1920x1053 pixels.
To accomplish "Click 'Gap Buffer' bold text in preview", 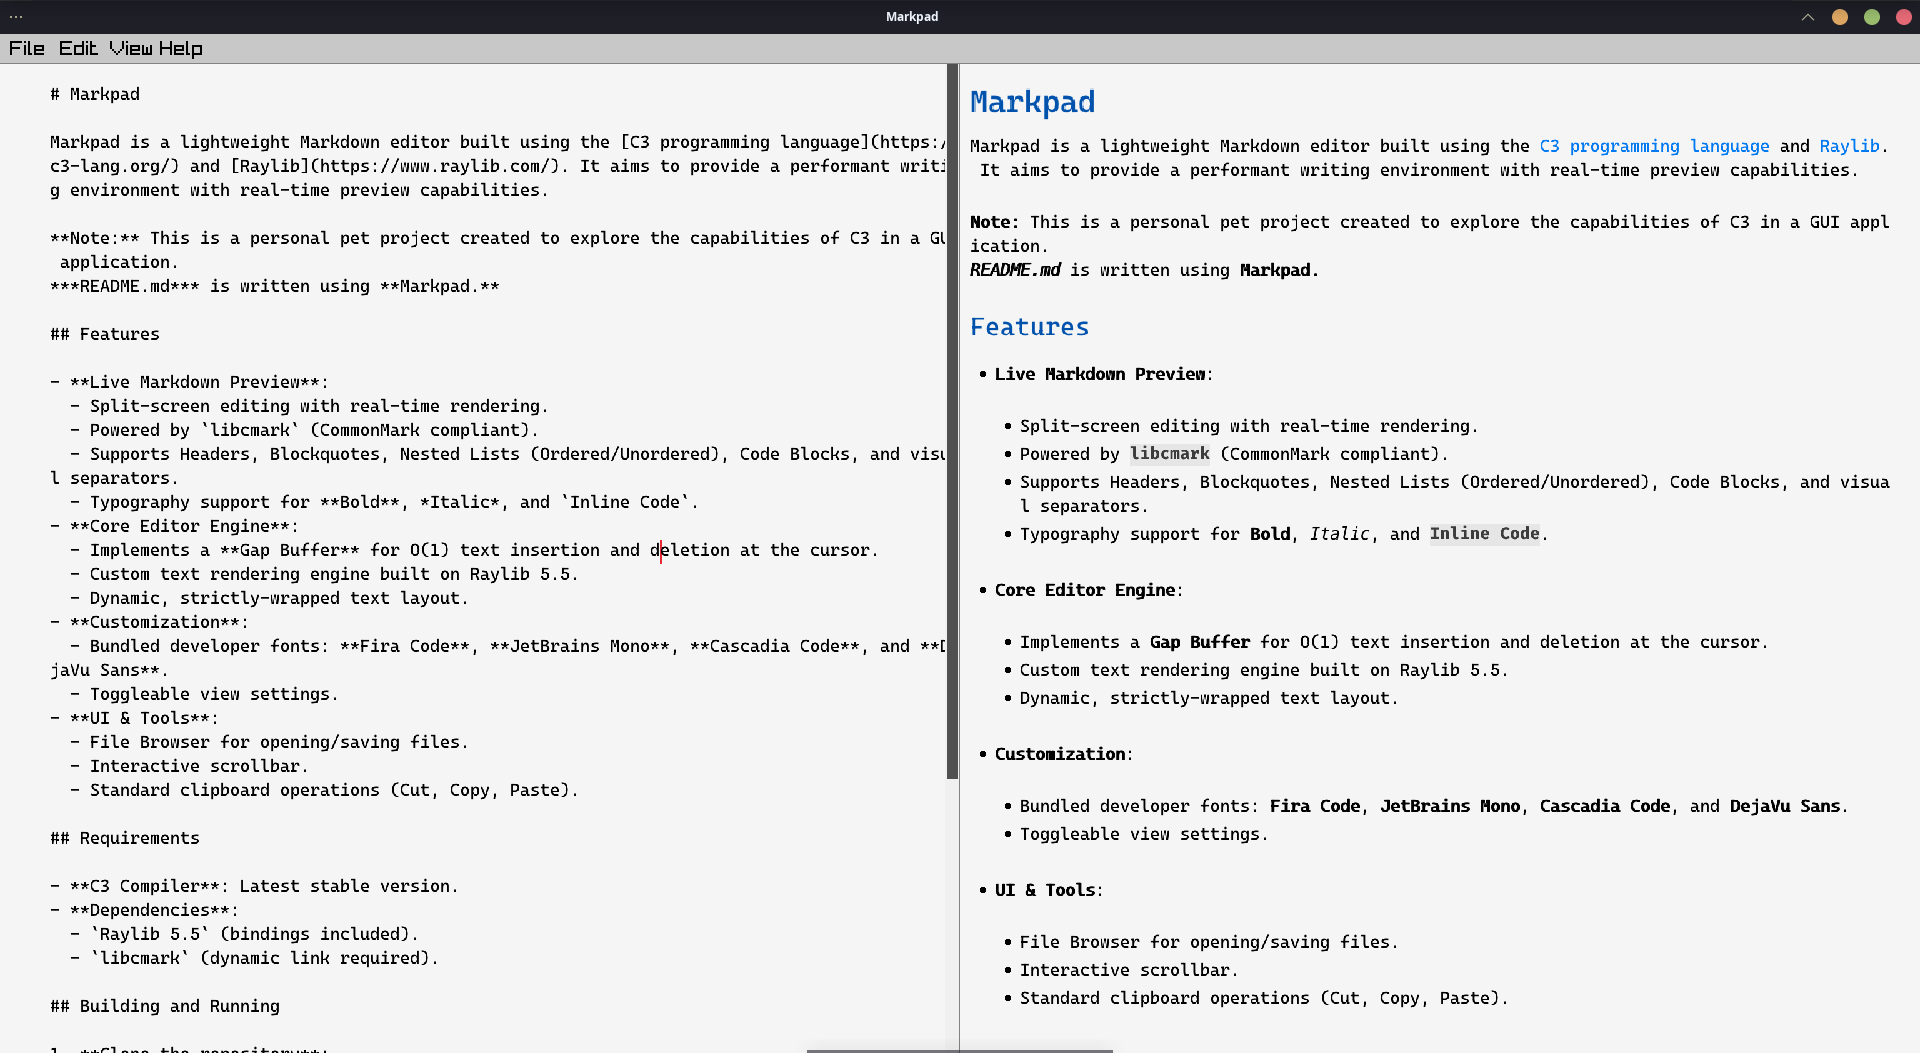I will pos(1199,642).
